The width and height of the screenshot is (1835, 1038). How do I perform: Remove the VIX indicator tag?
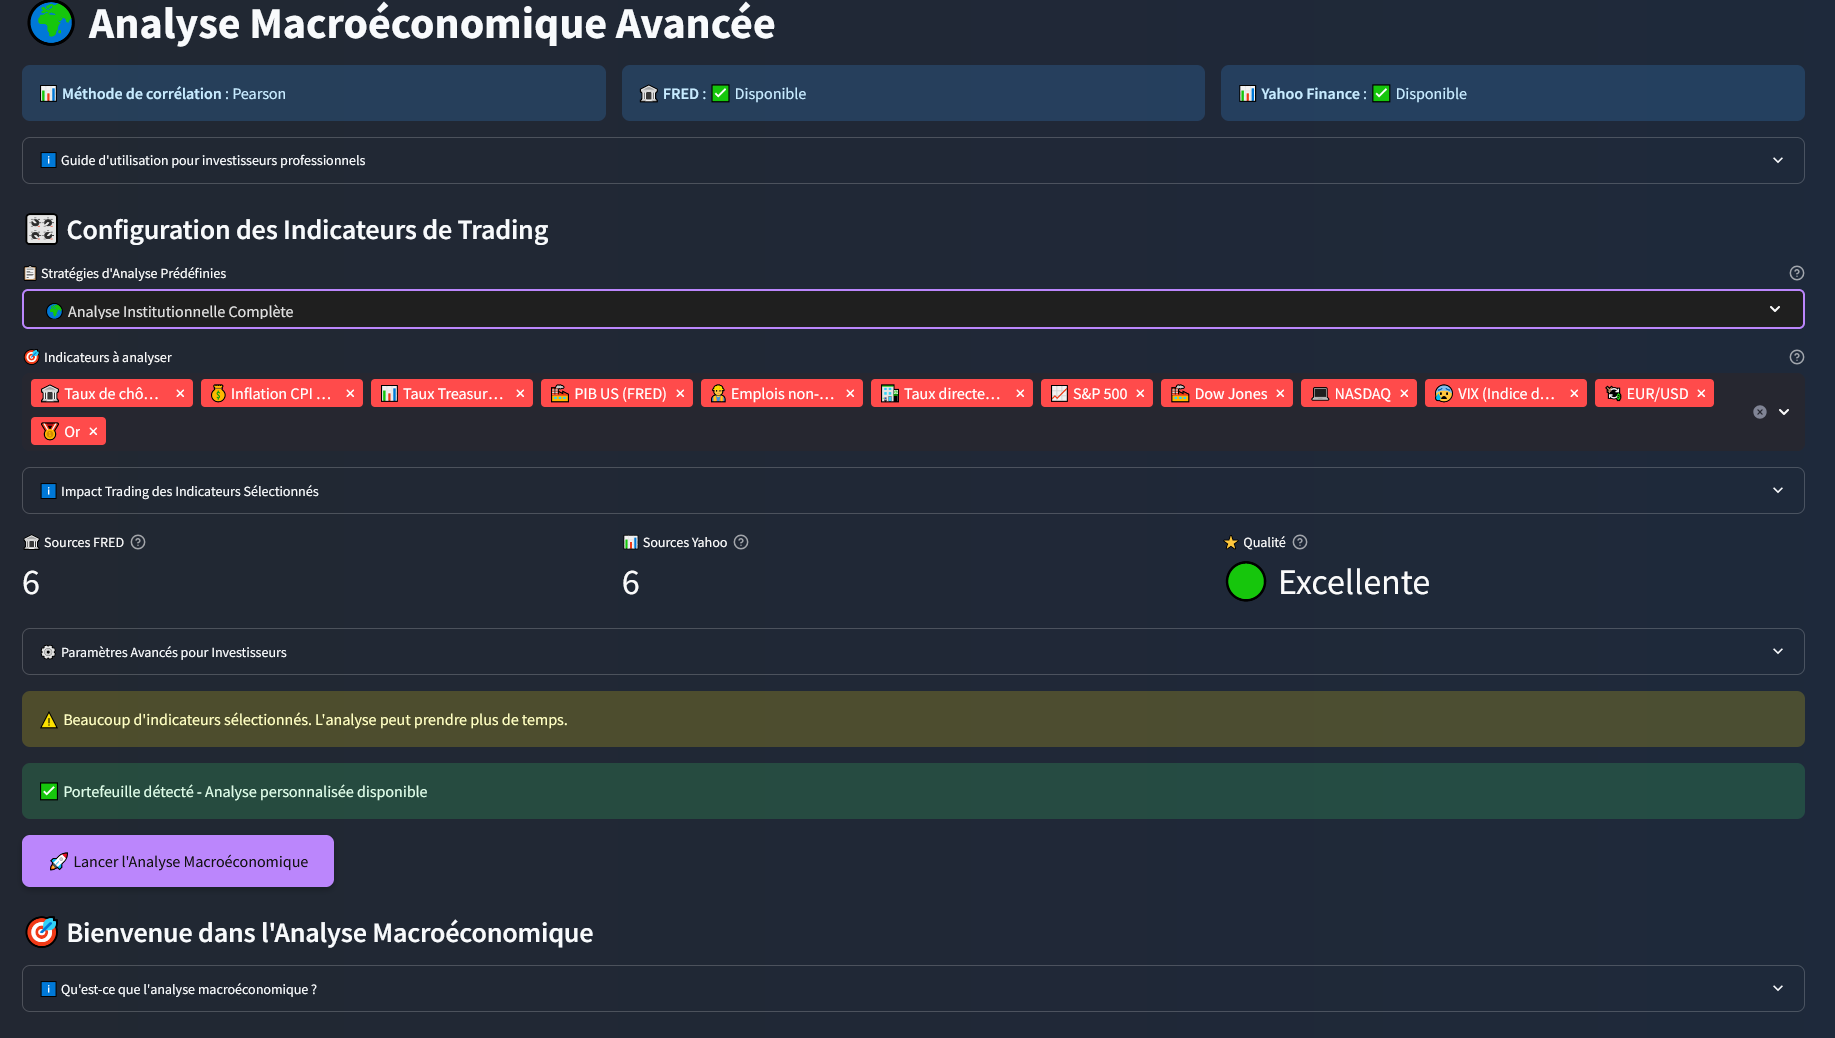(x=1574, y=394)
